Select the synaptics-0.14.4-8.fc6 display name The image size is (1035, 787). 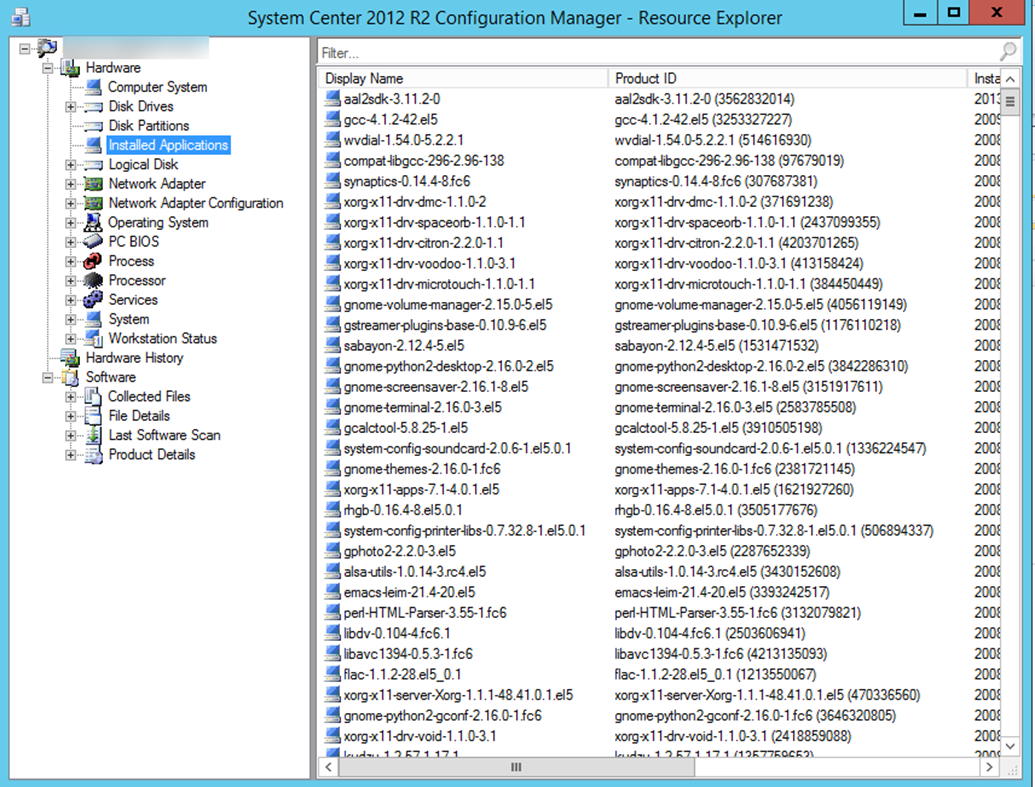pyautogui.click(x=407, y=181)
